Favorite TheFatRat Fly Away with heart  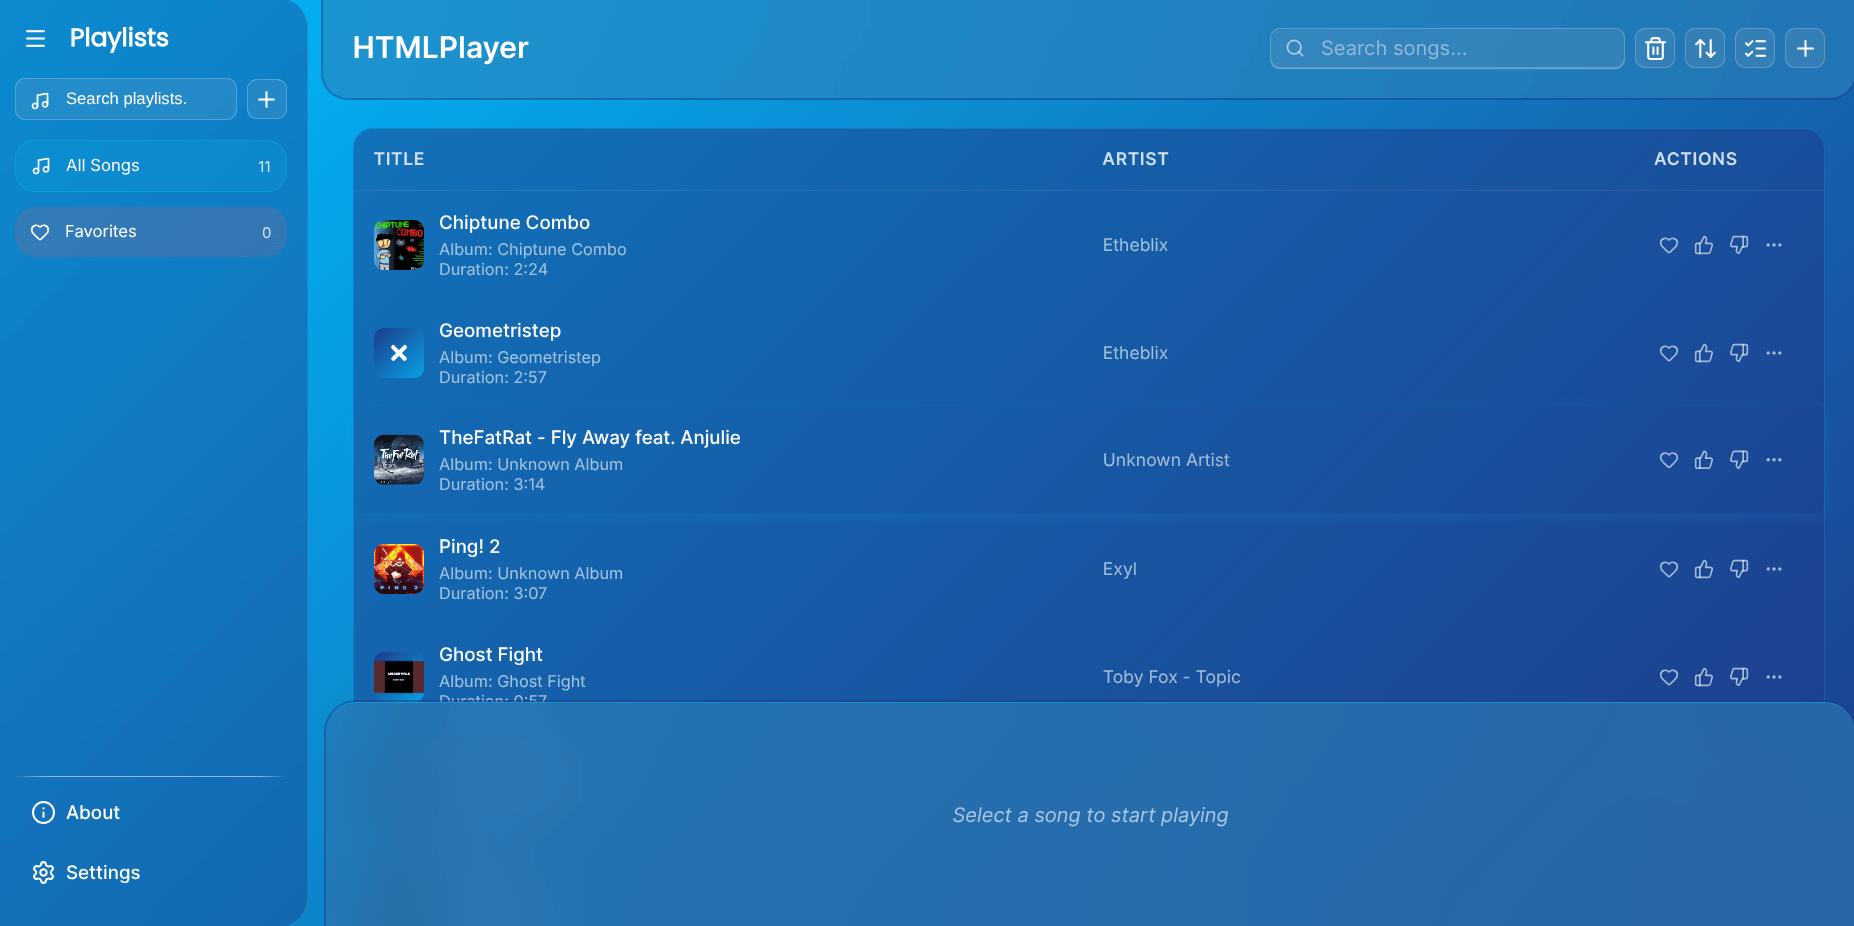1669,460
